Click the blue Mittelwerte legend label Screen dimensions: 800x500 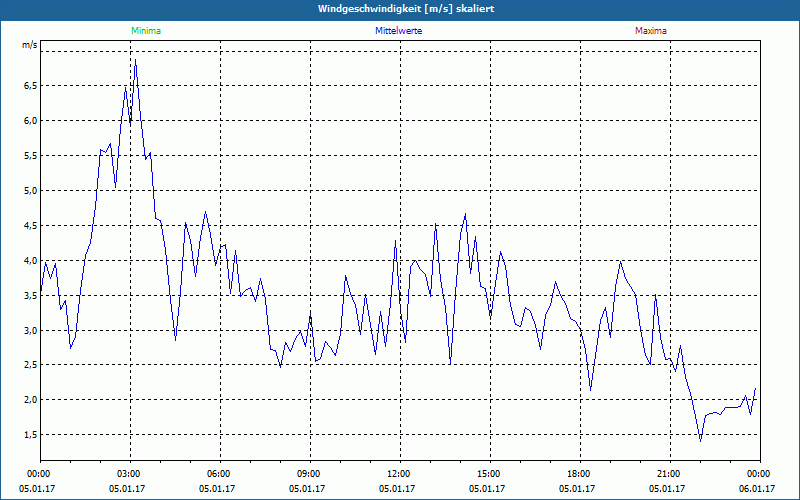coord(398,31)
